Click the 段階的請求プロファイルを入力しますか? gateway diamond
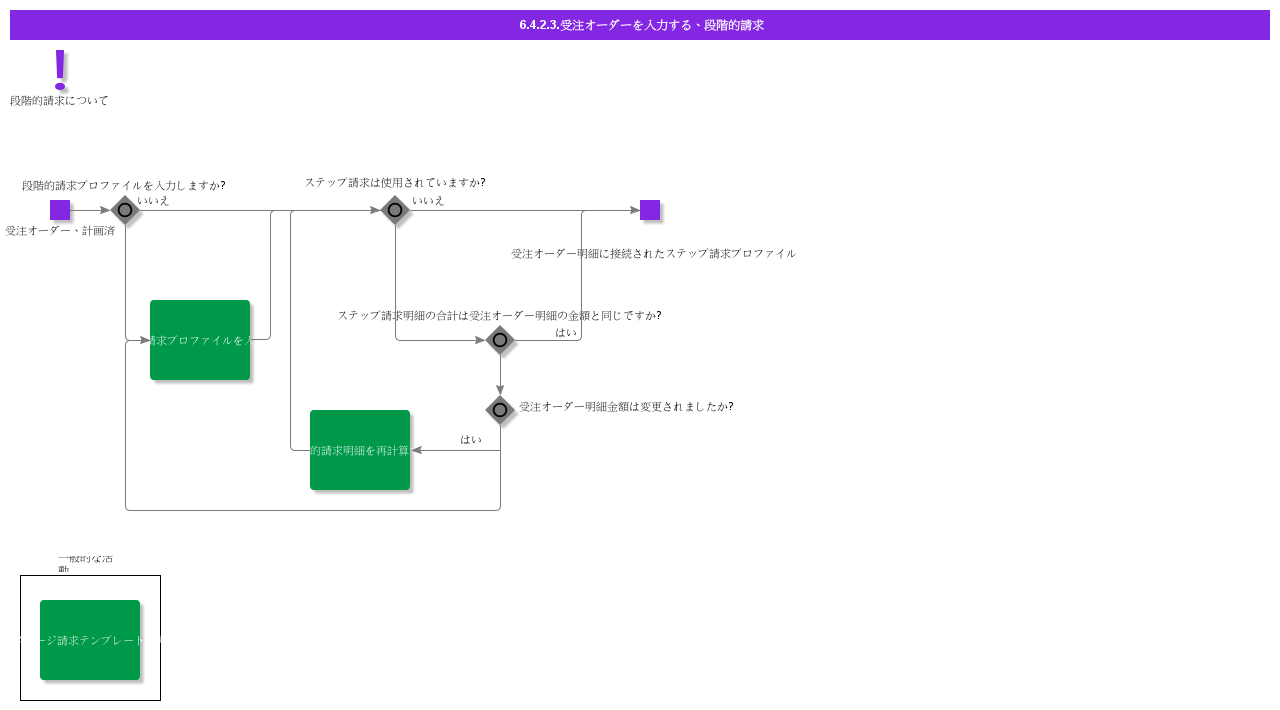Screen dimensions: 1280x710 click(x=125, y=210)
